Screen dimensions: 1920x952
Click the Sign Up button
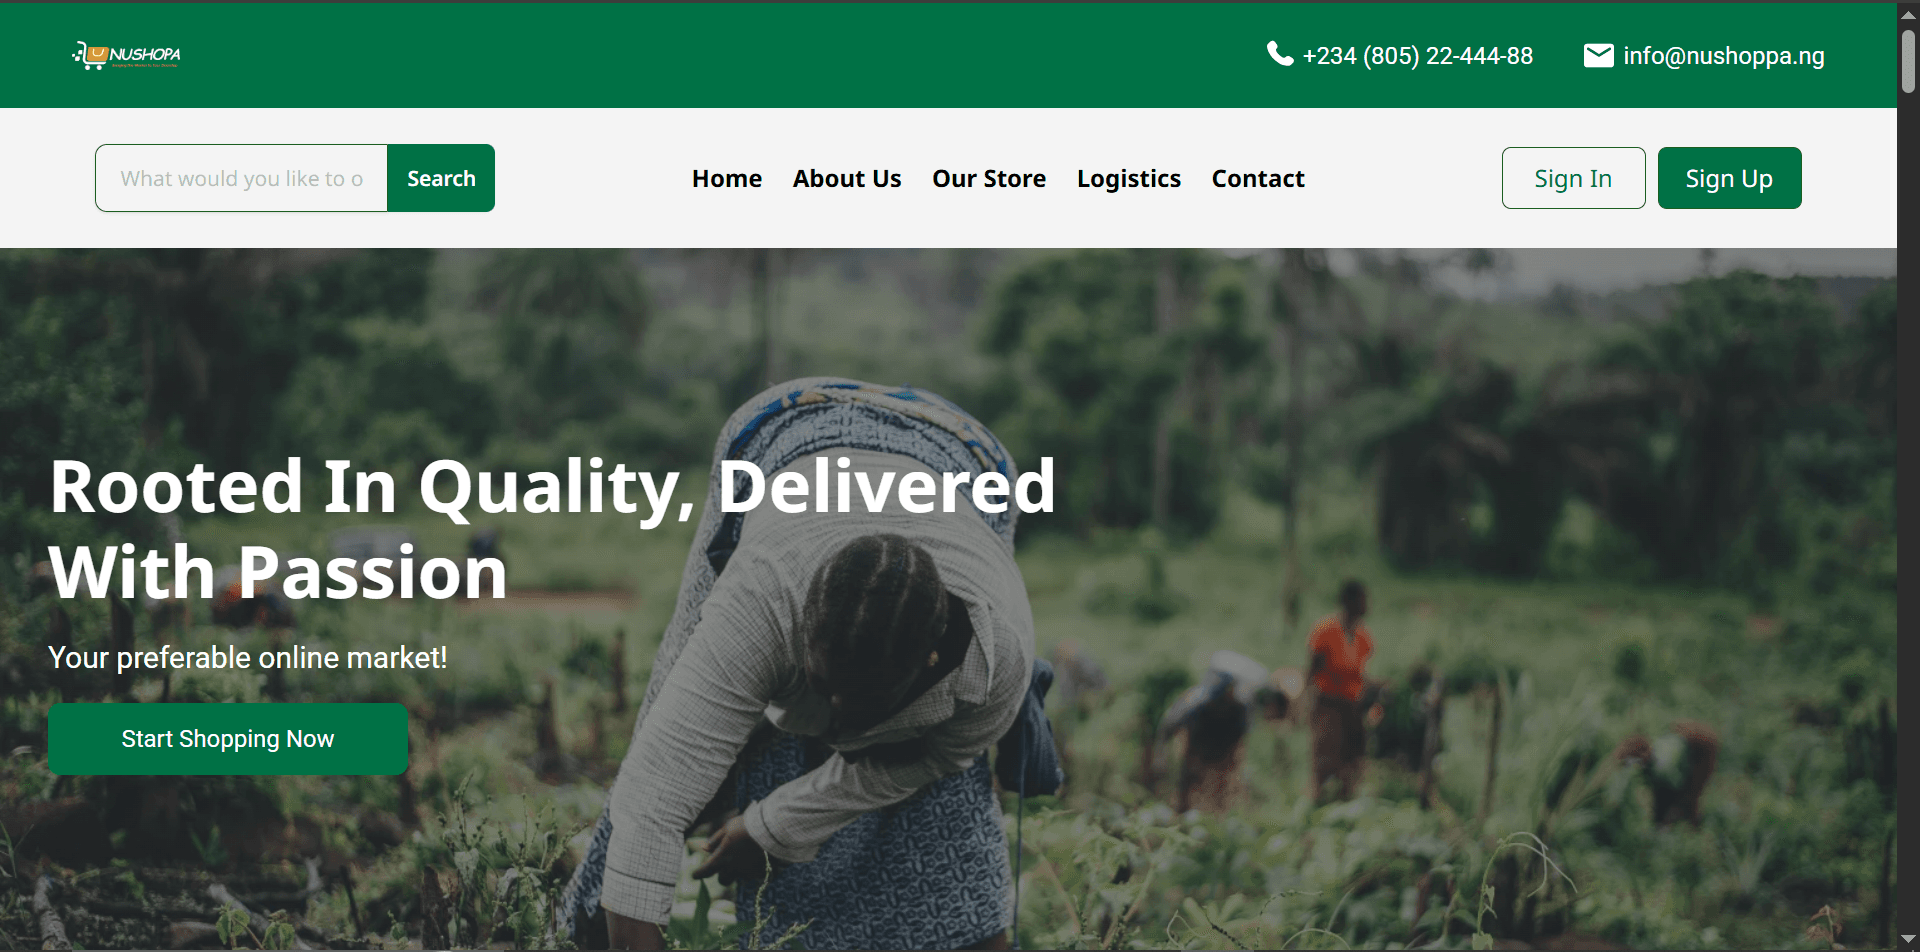click(x=1729, y=178)
